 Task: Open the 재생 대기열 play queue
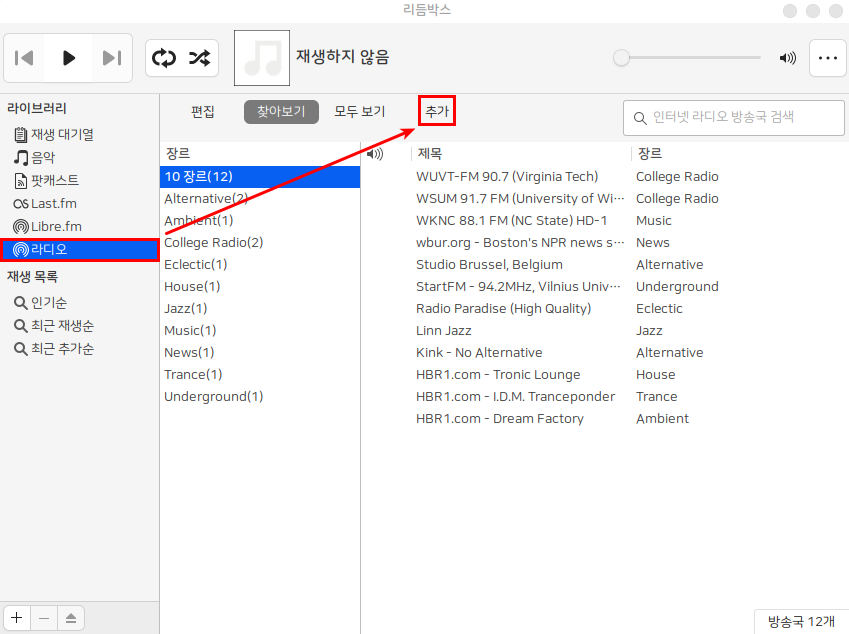coord(61,134)
